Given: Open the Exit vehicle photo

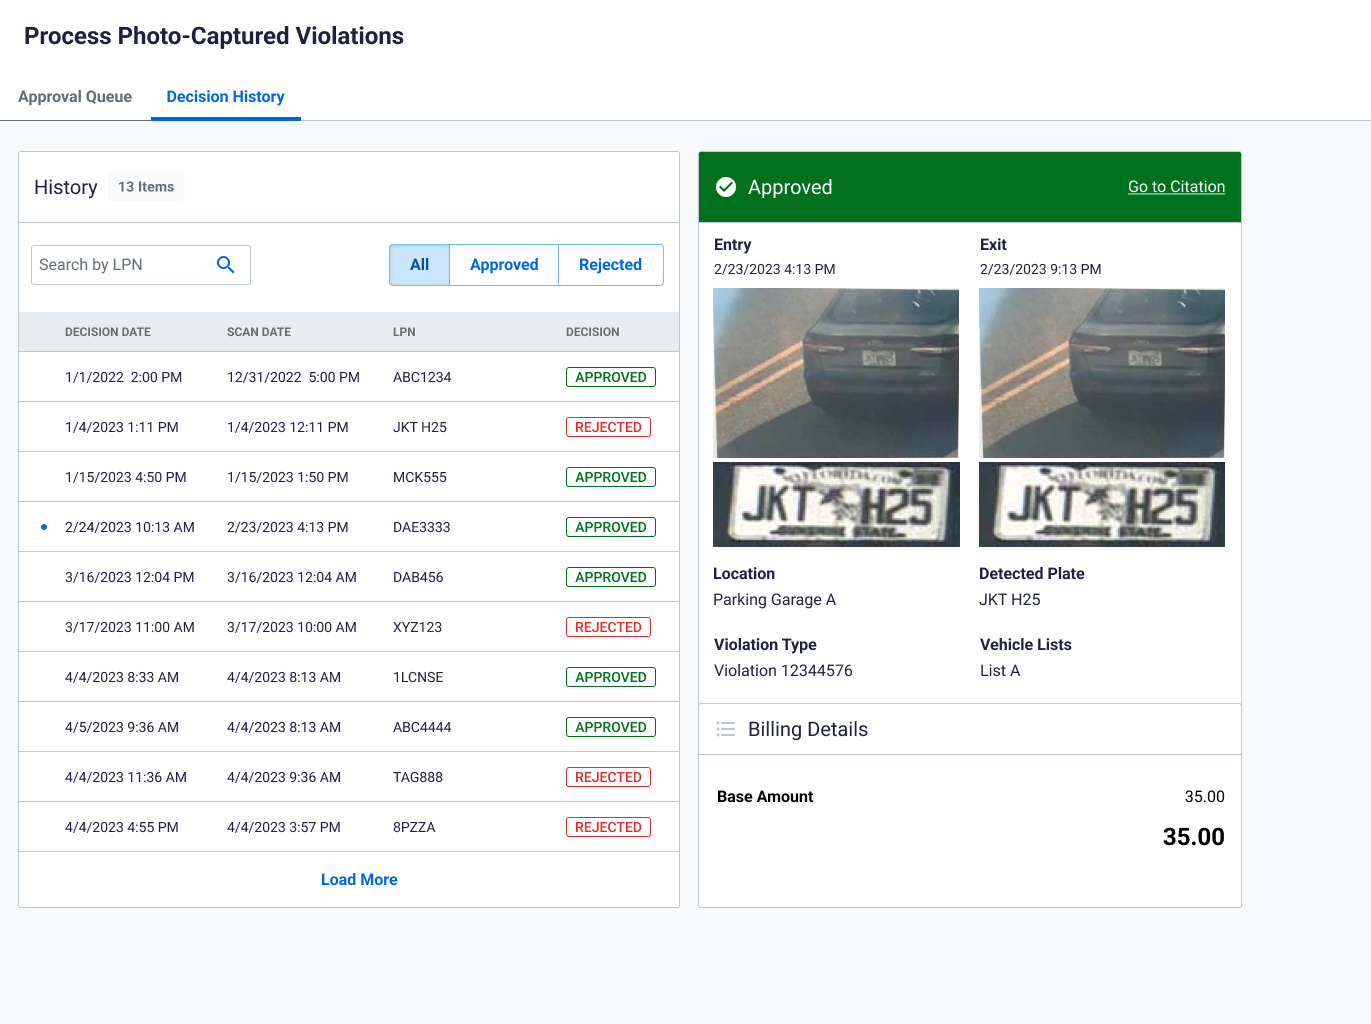Looking at the screenshot, I should coord(1102,373).
